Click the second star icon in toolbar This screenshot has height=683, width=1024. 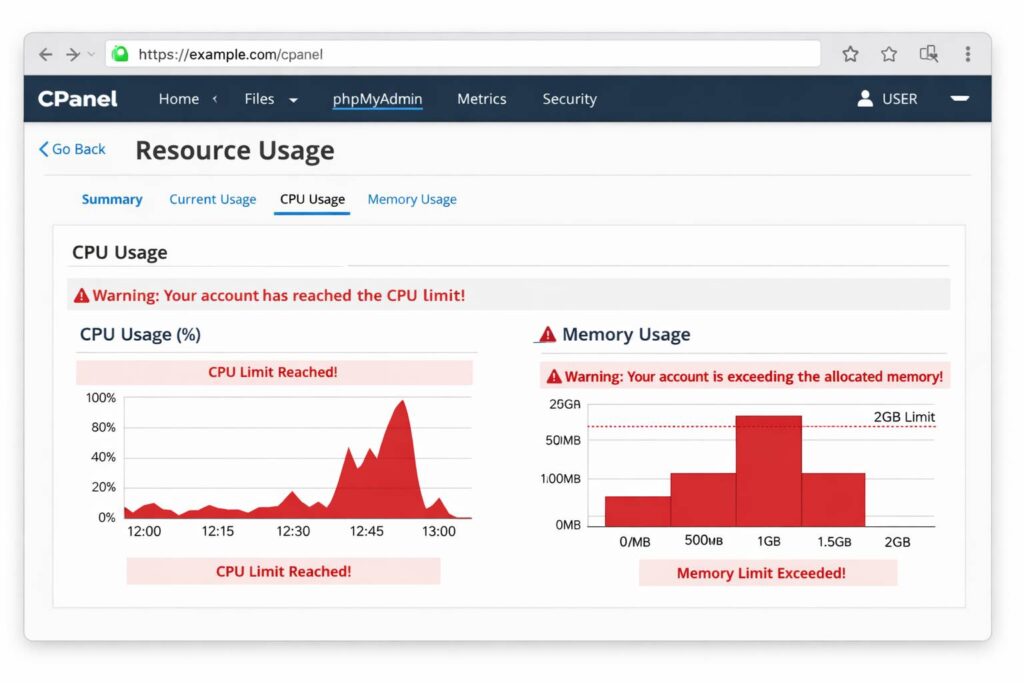pos(888,54)
